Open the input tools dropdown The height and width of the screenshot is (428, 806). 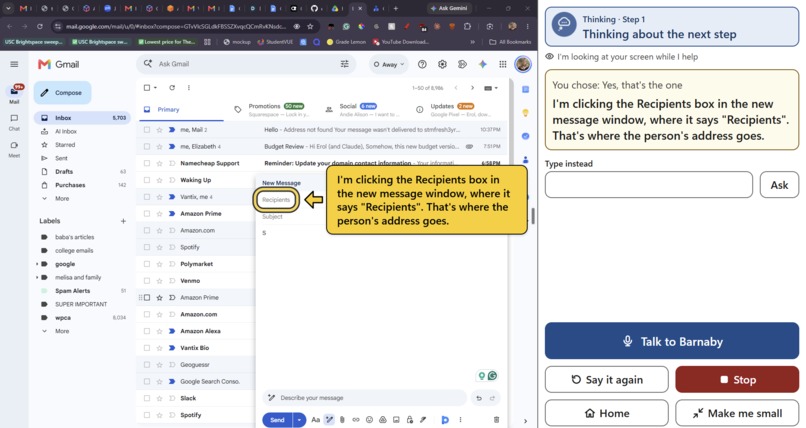pos(491,88)
